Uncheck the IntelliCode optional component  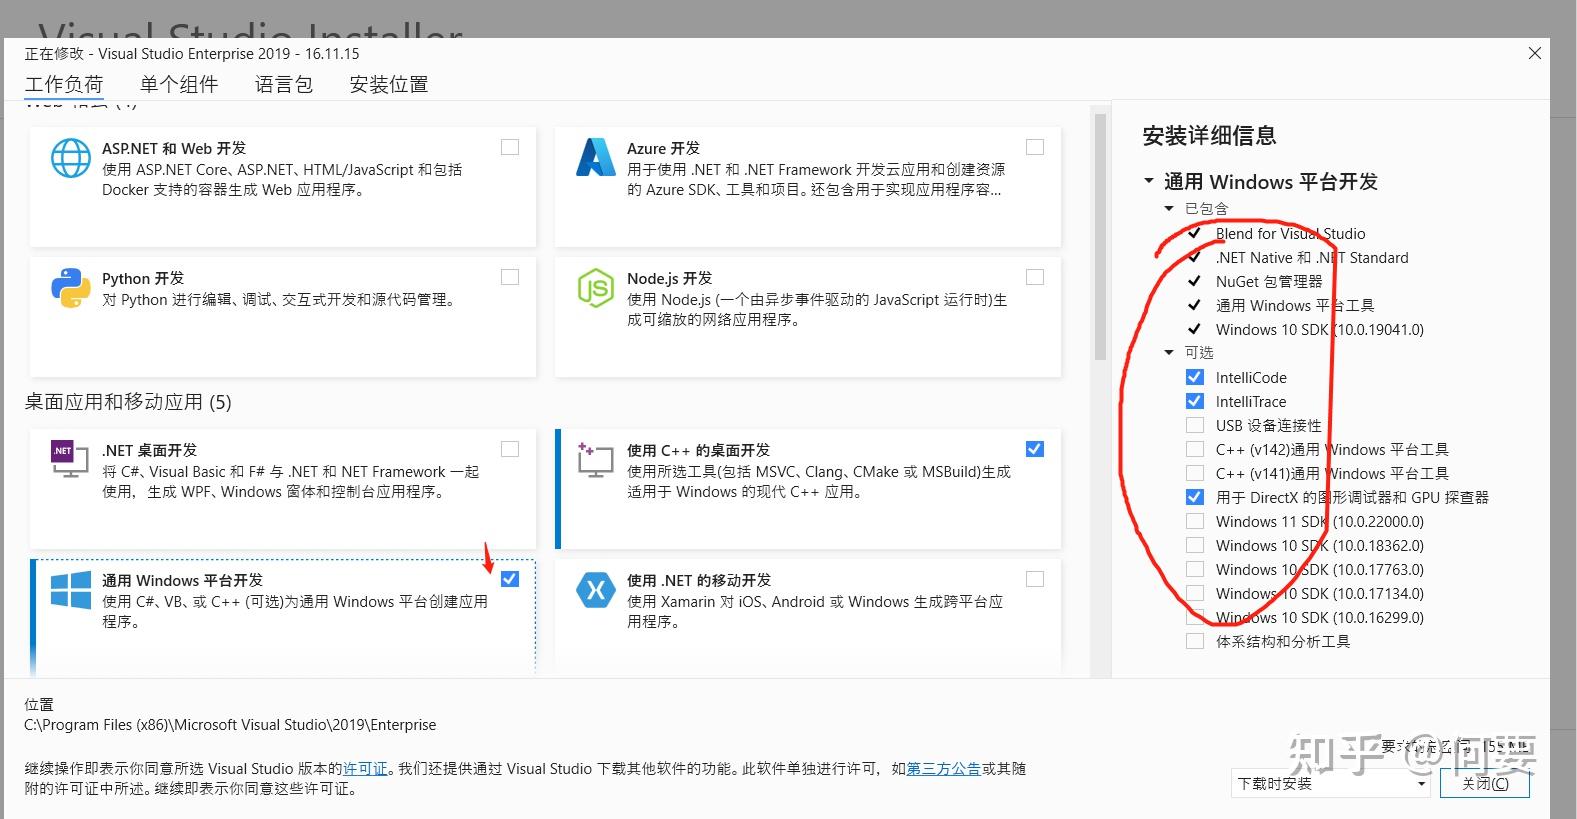pyautogui.click(x=1195, y=377)
